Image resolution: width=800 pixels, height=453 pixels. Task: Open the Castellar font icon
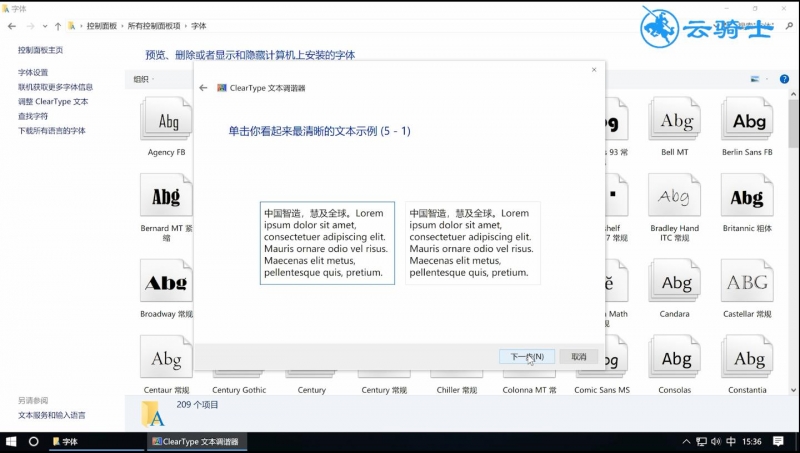pos(747,281)
